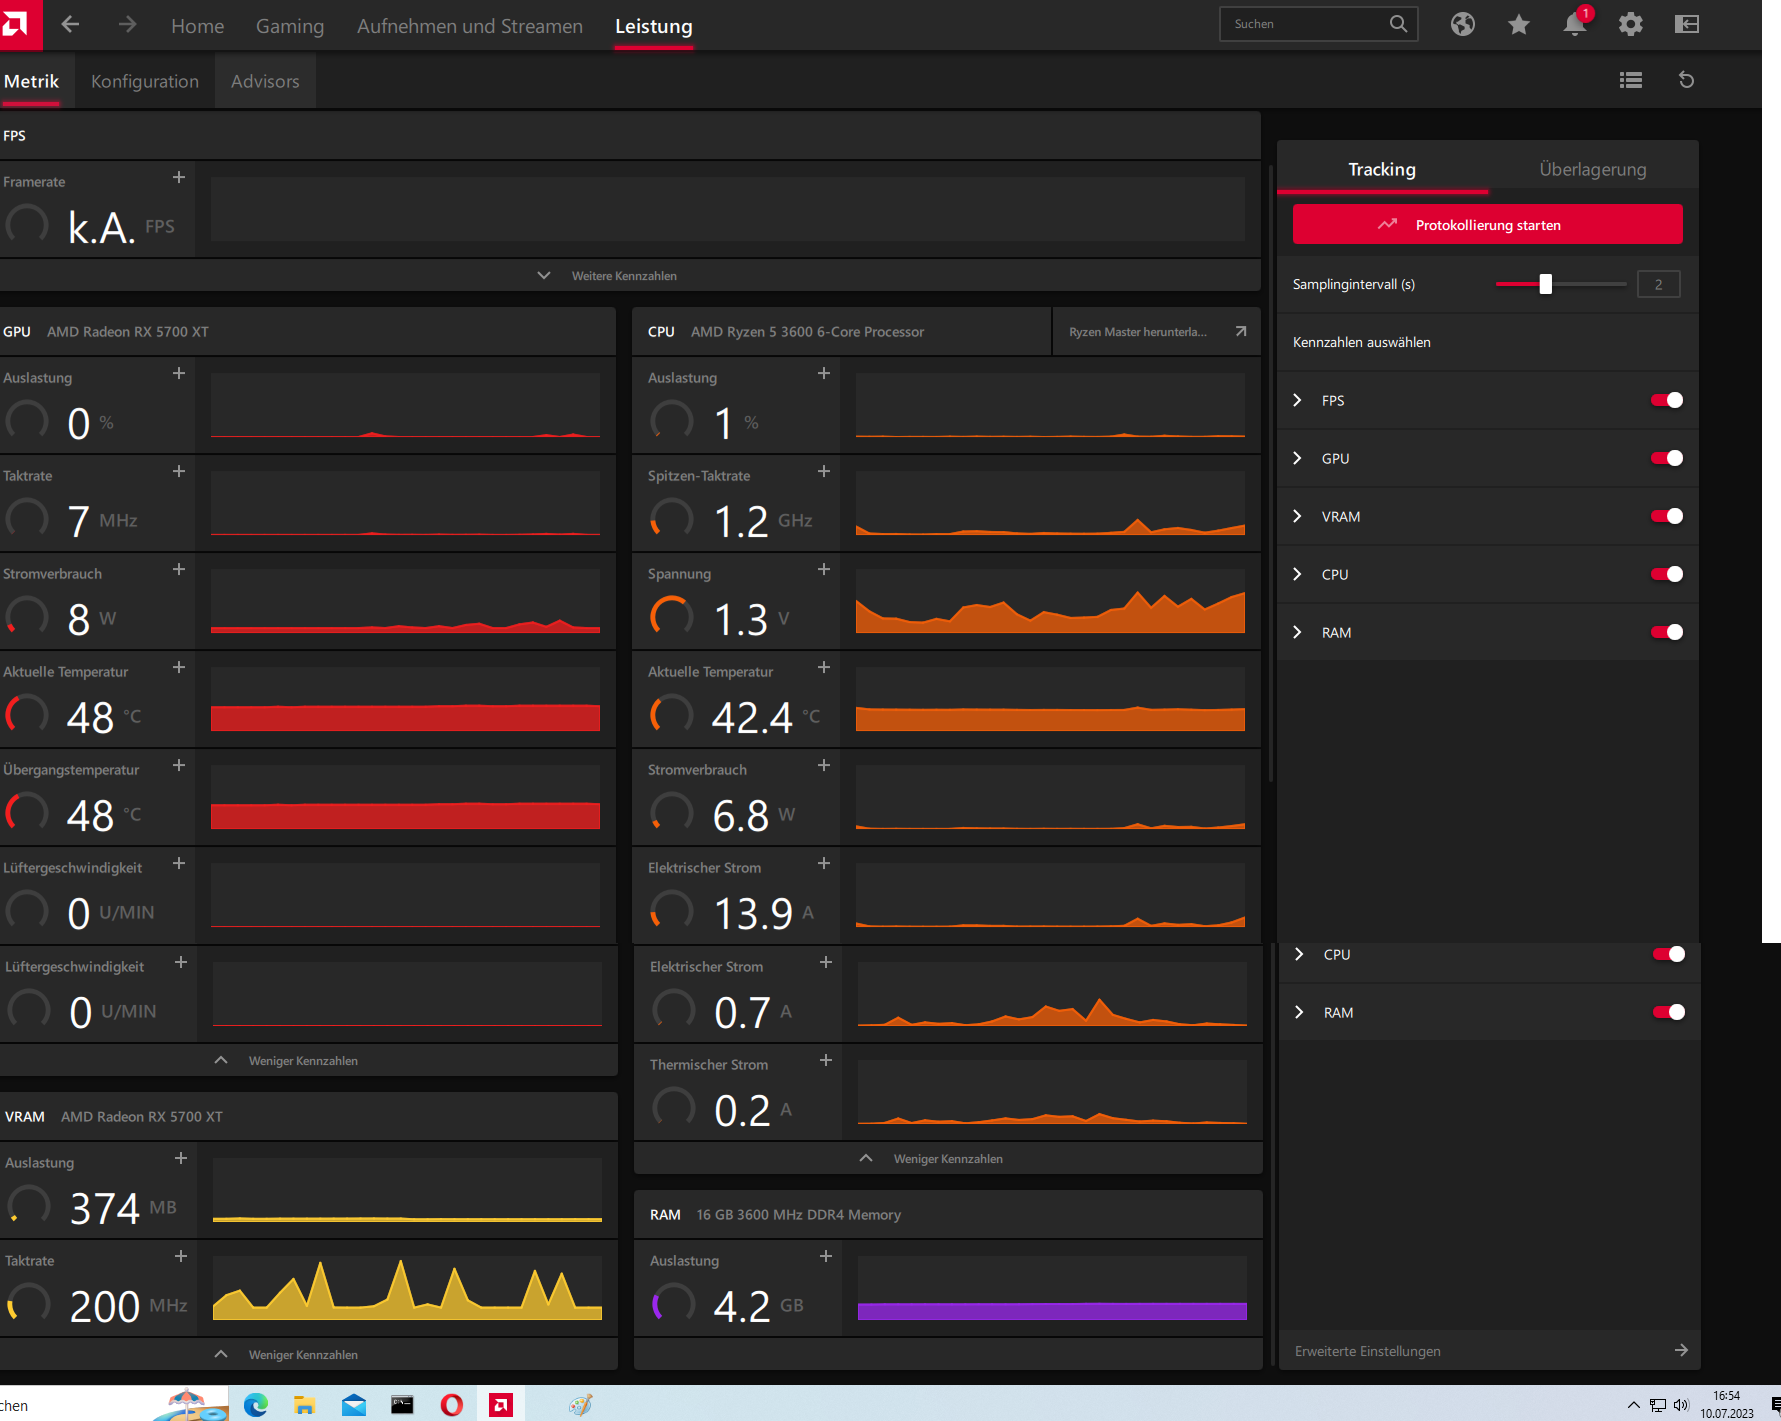This screenshot has height=1421, width=1781.
Task: Switch to the Konfiguration subtab
Action: [145, 81]
